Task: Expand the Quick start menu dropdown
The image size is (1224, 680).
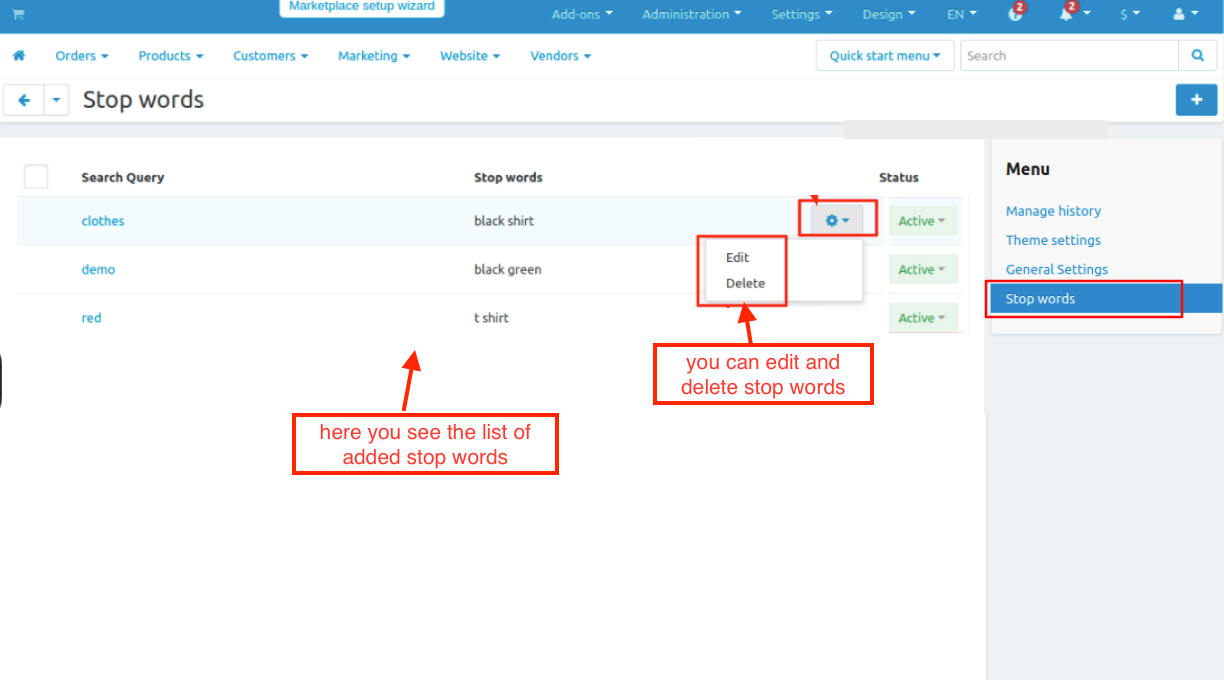Action: (884, 56)
